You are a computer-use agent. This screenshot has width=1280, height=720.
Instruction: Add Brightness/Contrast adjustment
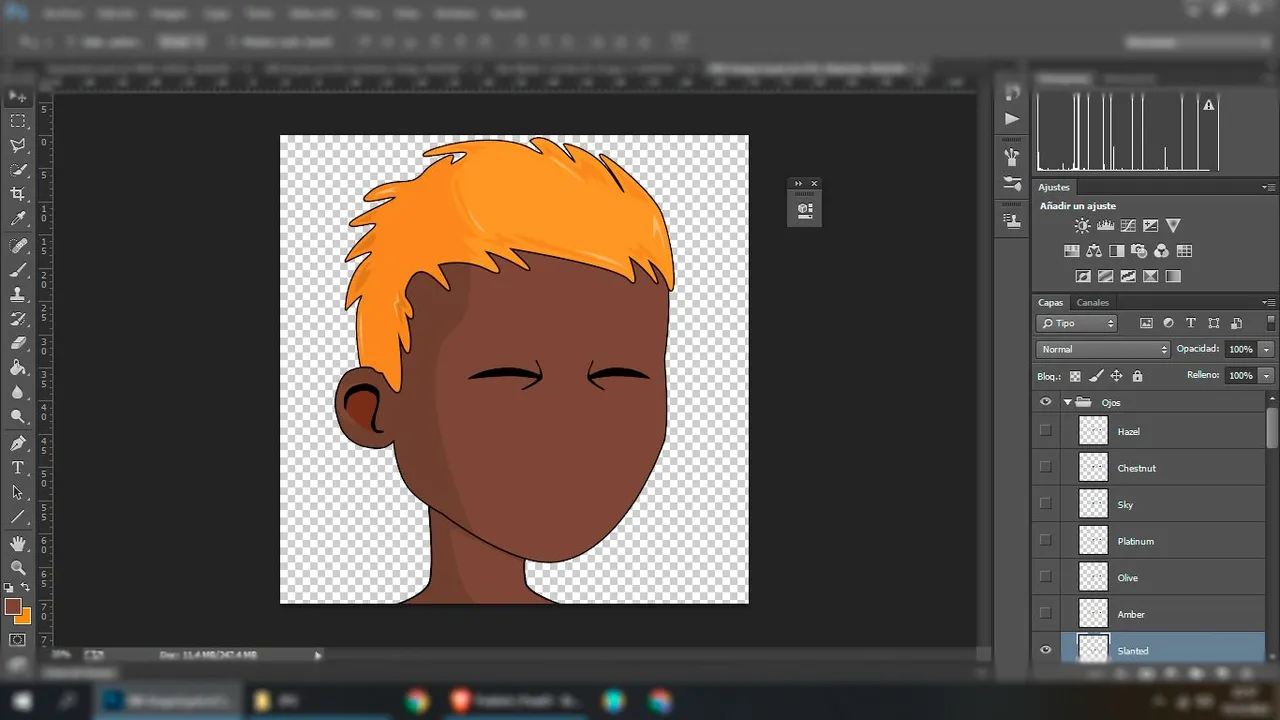[1082, 226]
